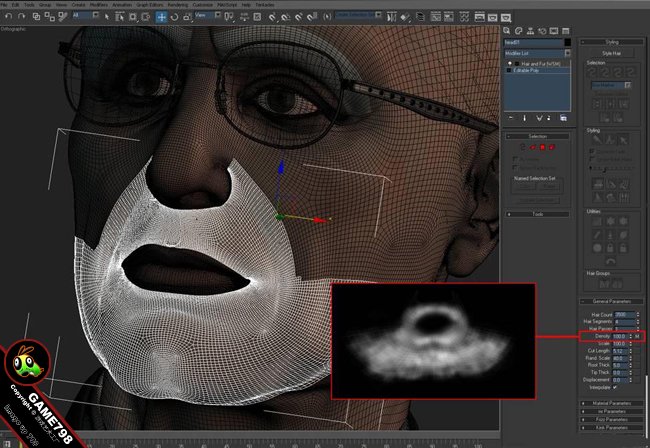Toggle the Hair and Fur modifier lightbulb
650x448 pixels.
point(510,63)
